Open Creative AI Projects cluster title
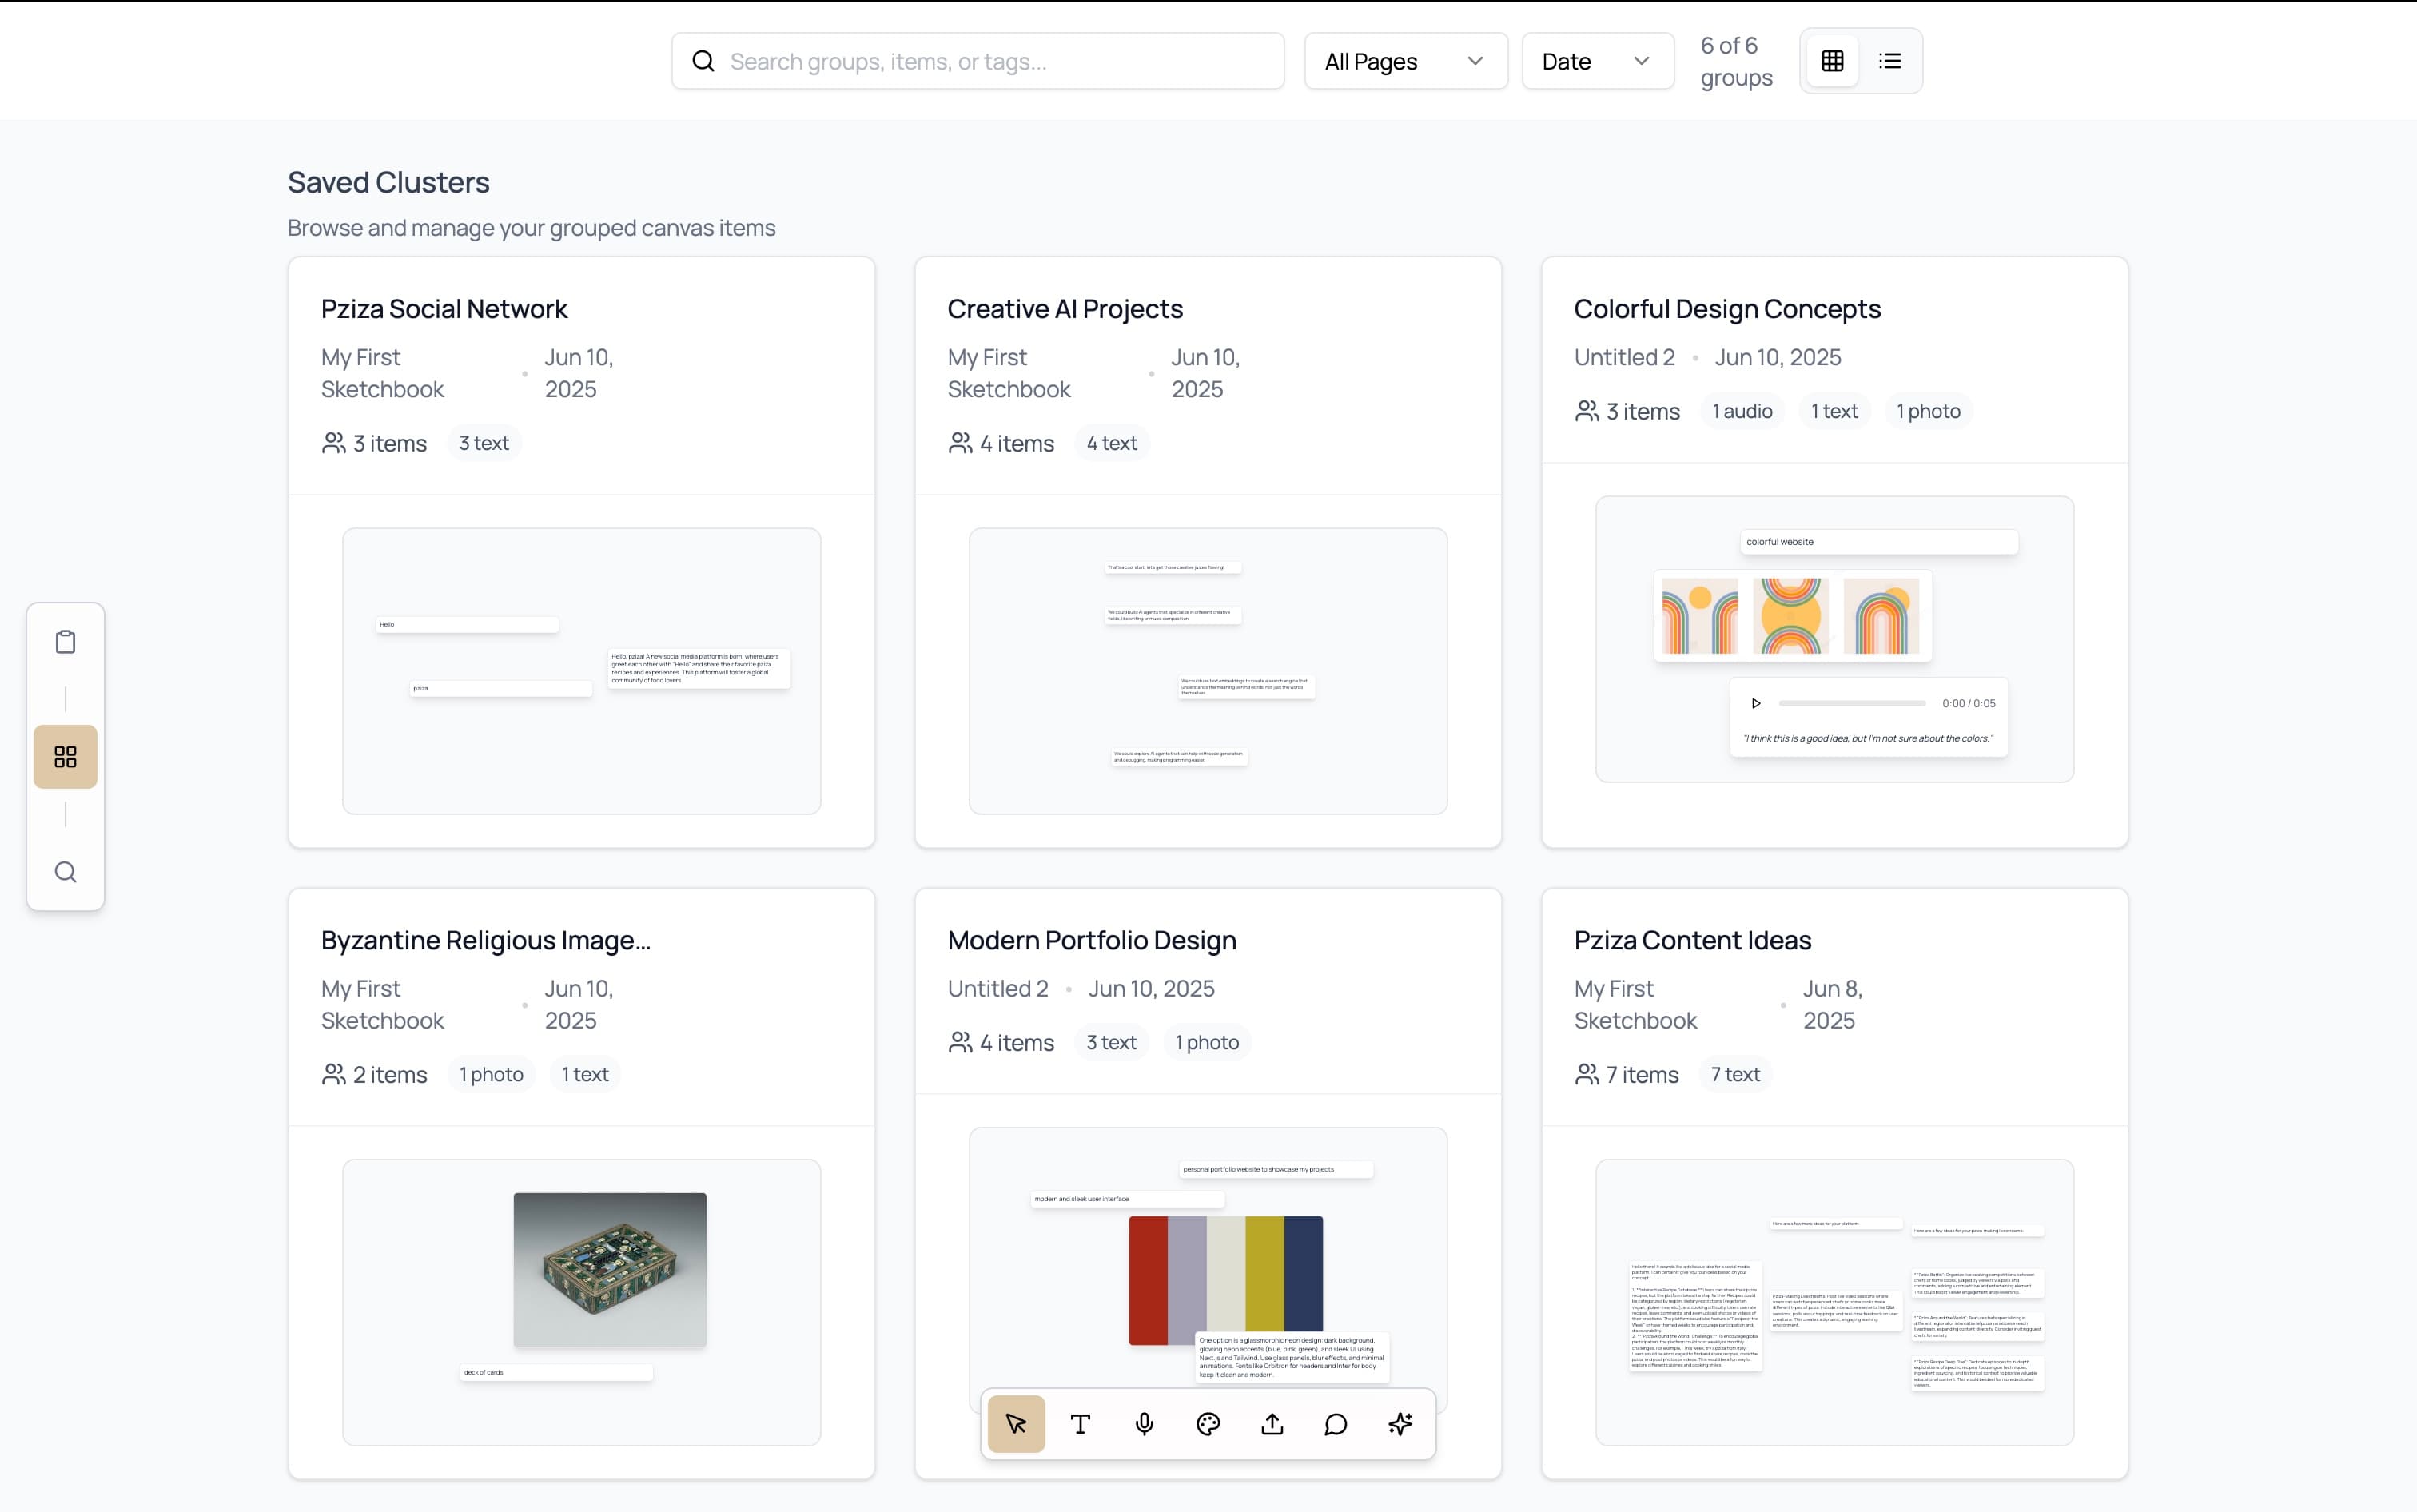The height and width of the screenshot is (1512, 2417). pos(1064,309)
